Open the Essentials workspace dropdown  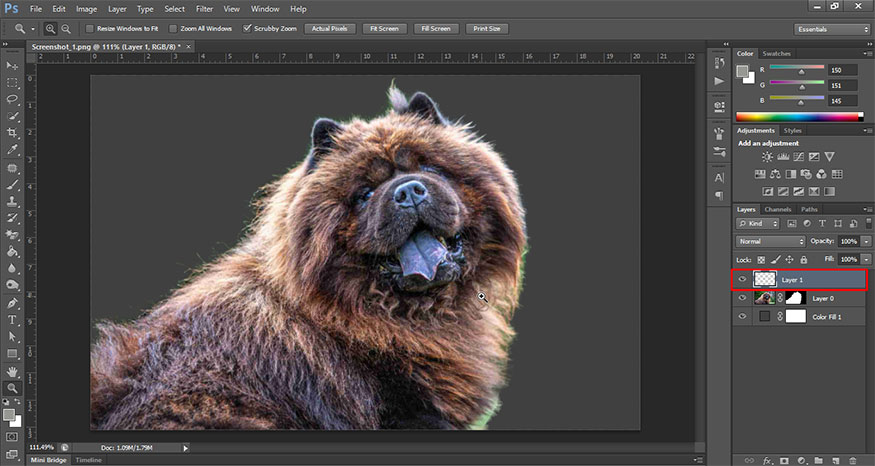[x=831, y=29]
